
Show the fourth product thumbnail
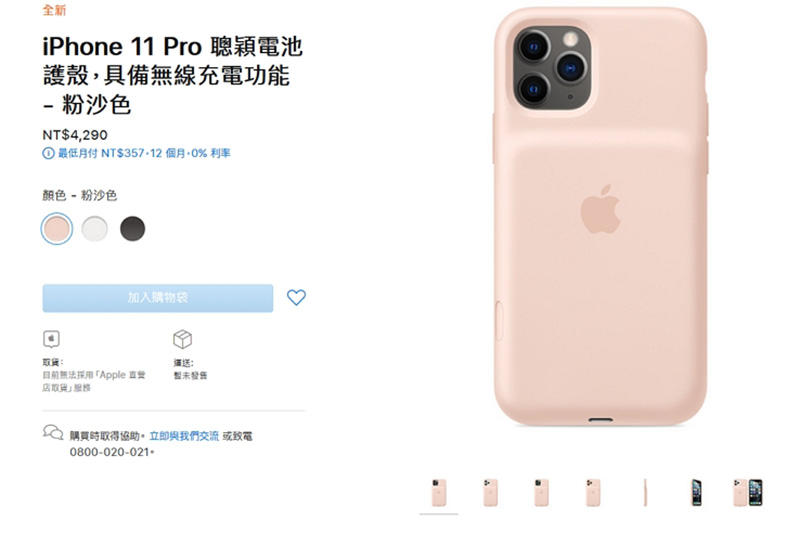[593, 493]
